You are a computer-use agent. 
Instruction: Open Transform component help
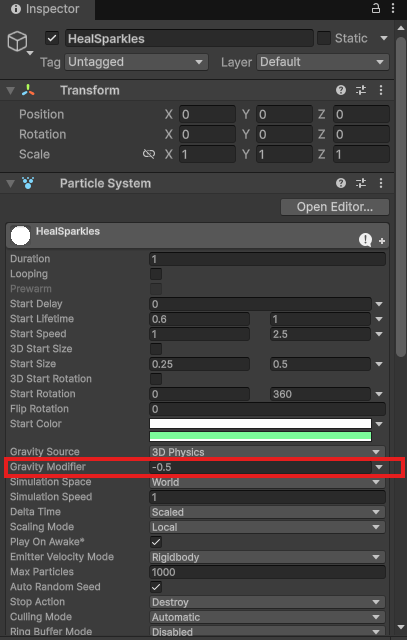tap(341, 90)
